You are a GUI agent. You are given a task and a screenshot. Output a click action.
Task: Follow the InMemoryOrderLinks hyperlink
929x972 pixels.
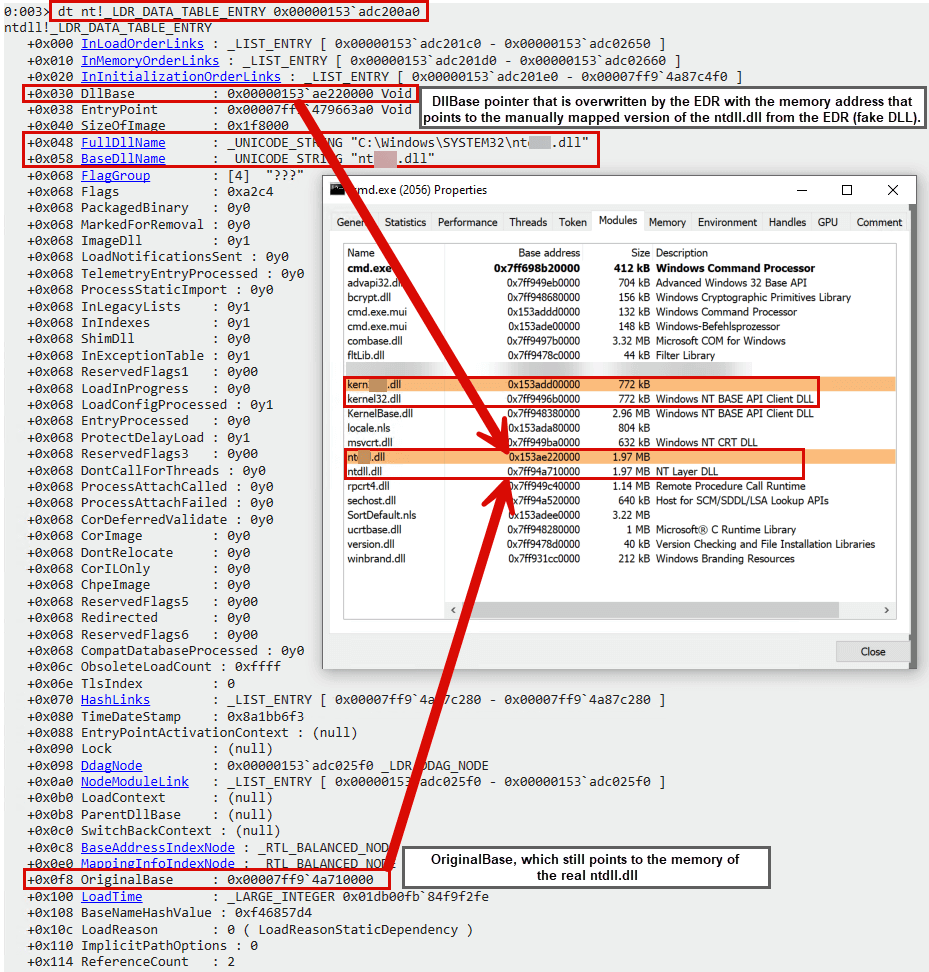(x=150, y=60)
